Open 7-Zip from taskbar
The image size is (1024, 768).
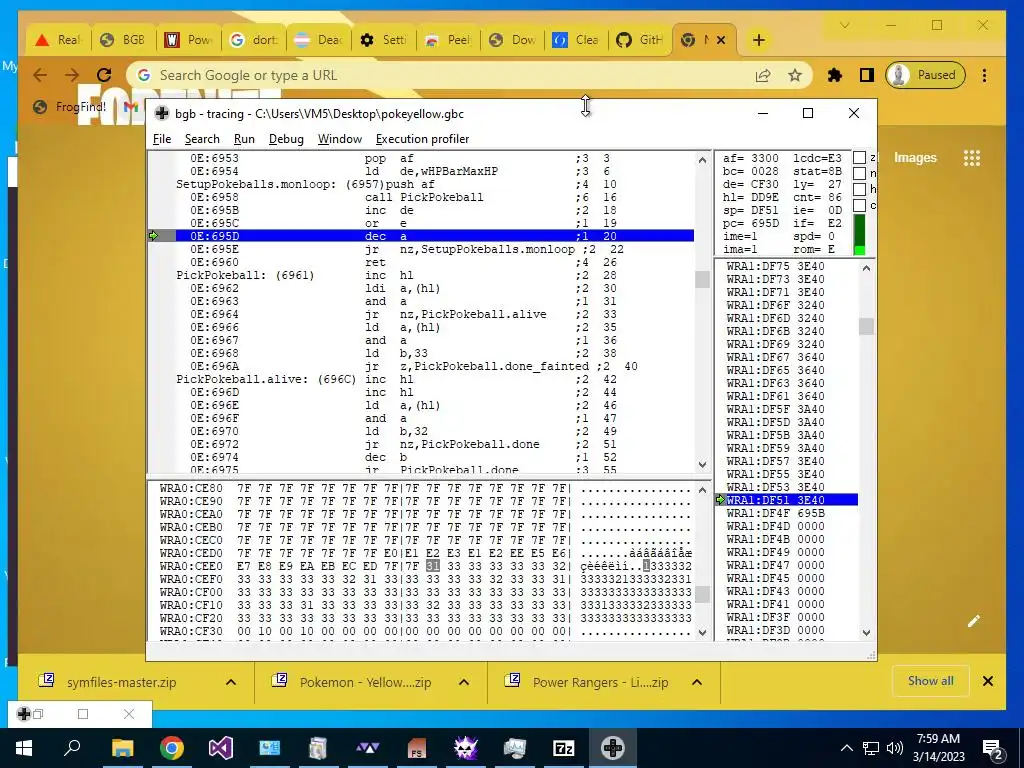point(564,748)
